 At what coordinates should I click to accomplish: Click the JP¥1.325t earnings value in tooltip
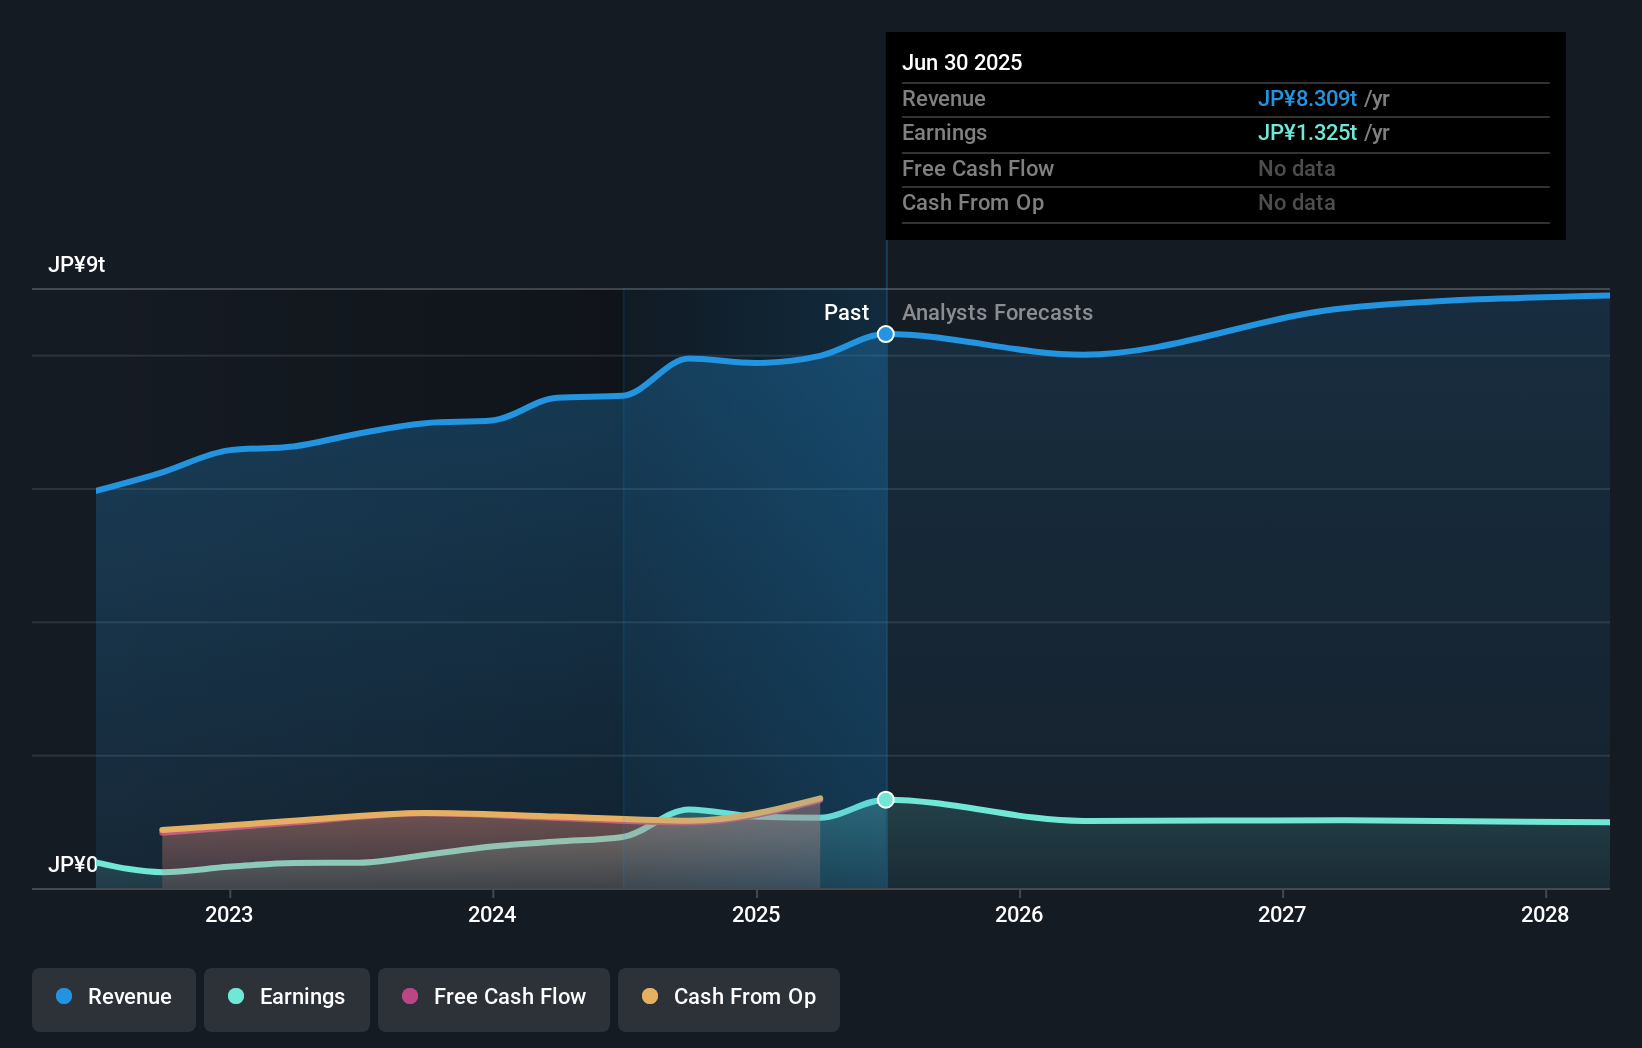[1306, 132]
